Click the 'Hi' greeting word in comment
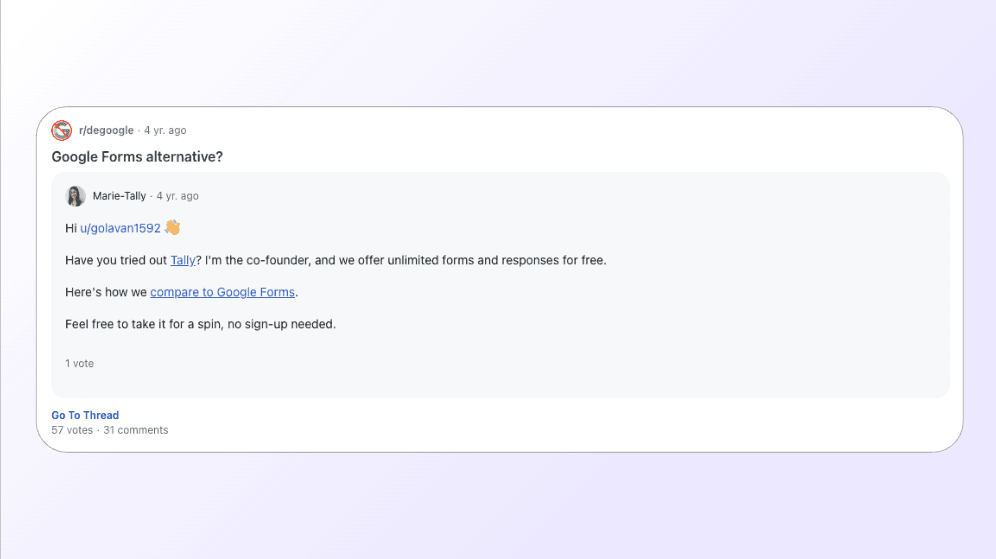Viewport: 996px width, 559px height. click(71, 228)
